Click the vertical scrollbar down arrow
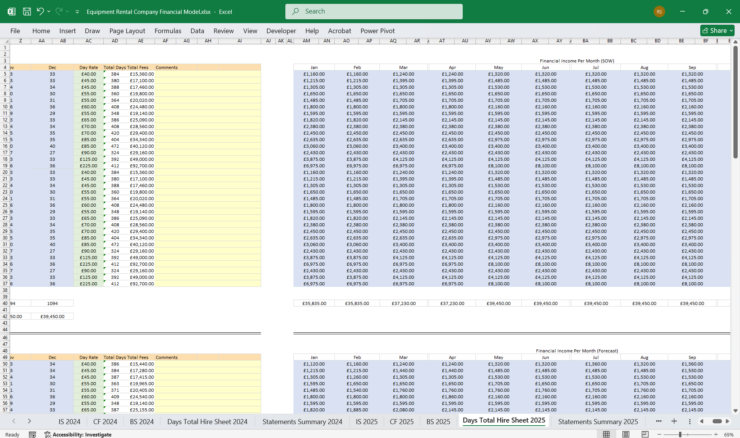This screenshot has width=740, height=438. (735, 411)
